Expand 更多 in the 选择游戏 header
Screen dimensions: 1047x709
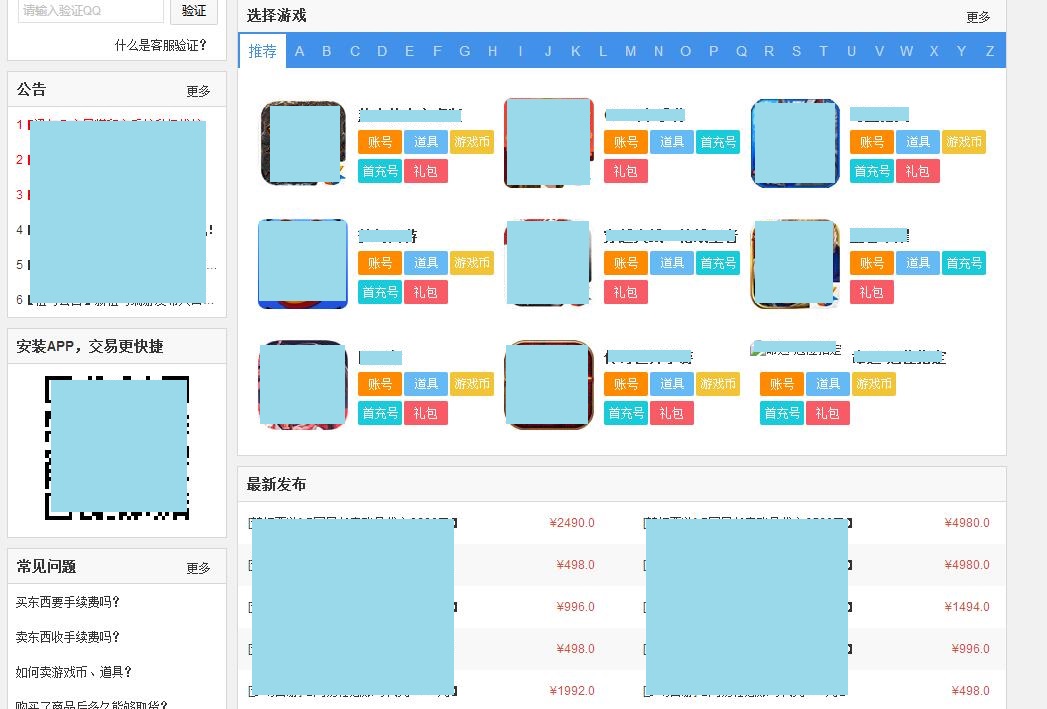coord(978,17)
